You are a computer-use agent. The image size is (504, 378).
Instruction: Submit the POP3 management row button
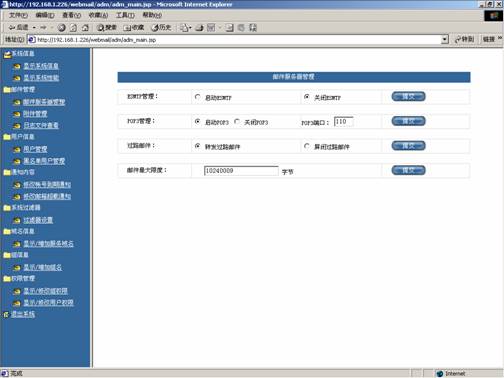(408, 121)
